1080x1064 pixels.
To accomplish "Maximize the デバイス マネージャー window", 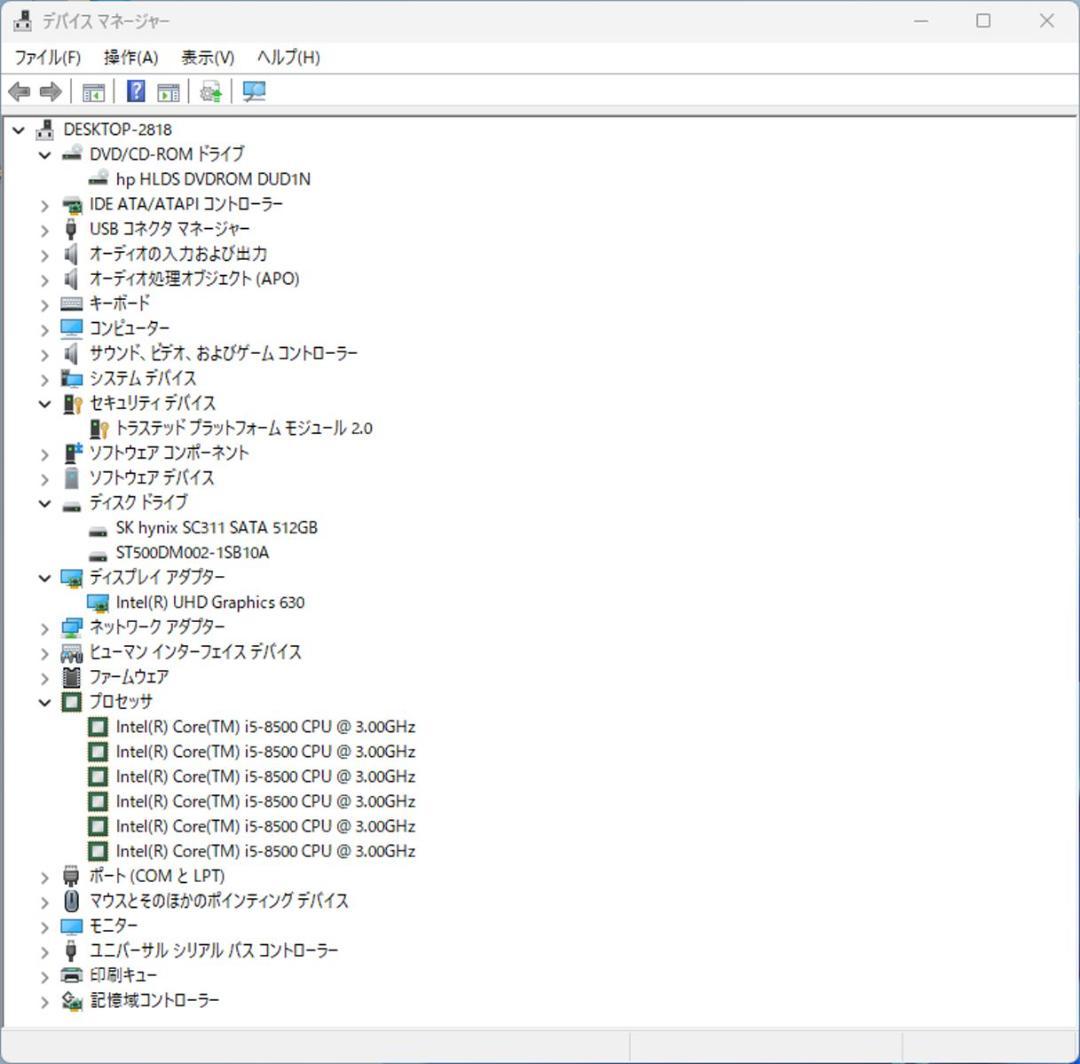I will click(x=984, y=21).
